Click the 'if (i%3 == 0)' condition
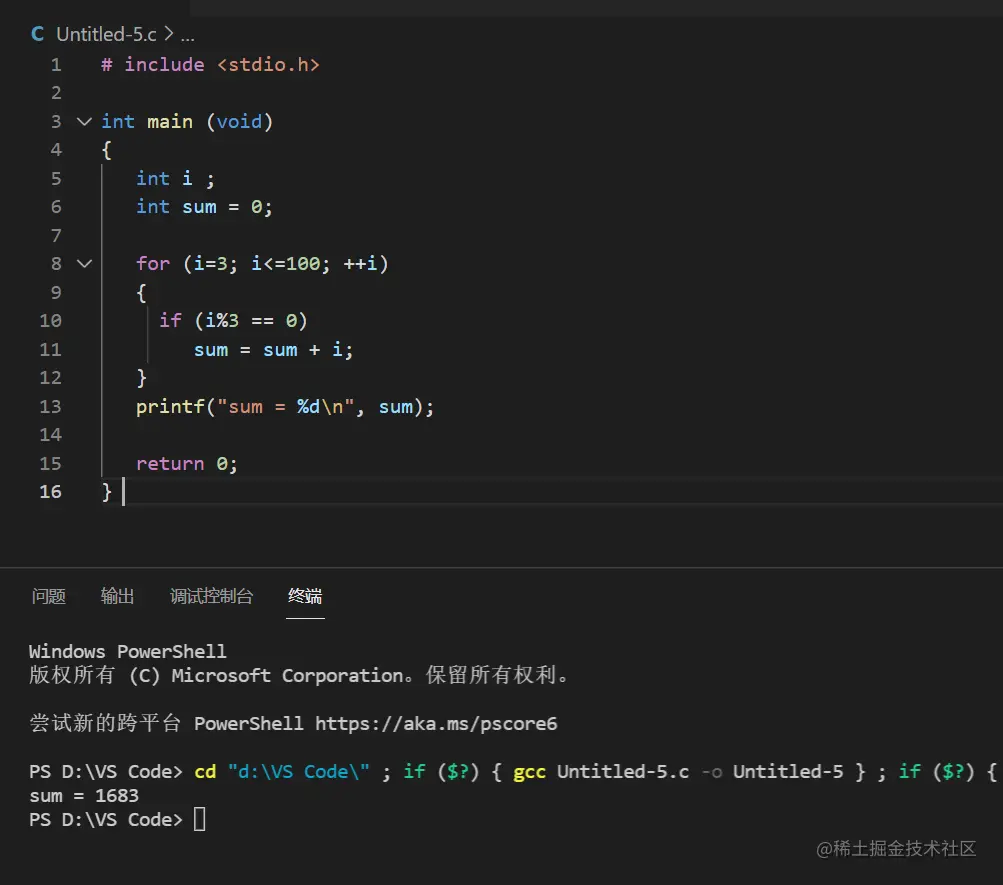The image size is (1003, 885). click(233, 320)
